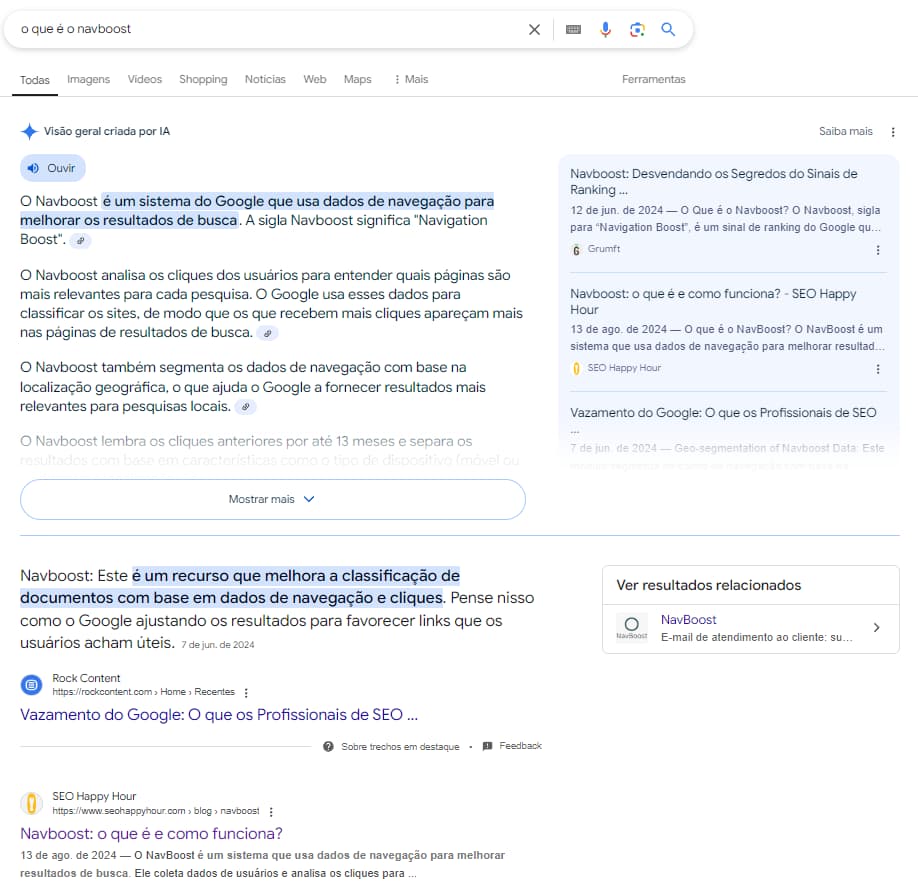
Task: Open the Shopping tab
Action: 203,79
